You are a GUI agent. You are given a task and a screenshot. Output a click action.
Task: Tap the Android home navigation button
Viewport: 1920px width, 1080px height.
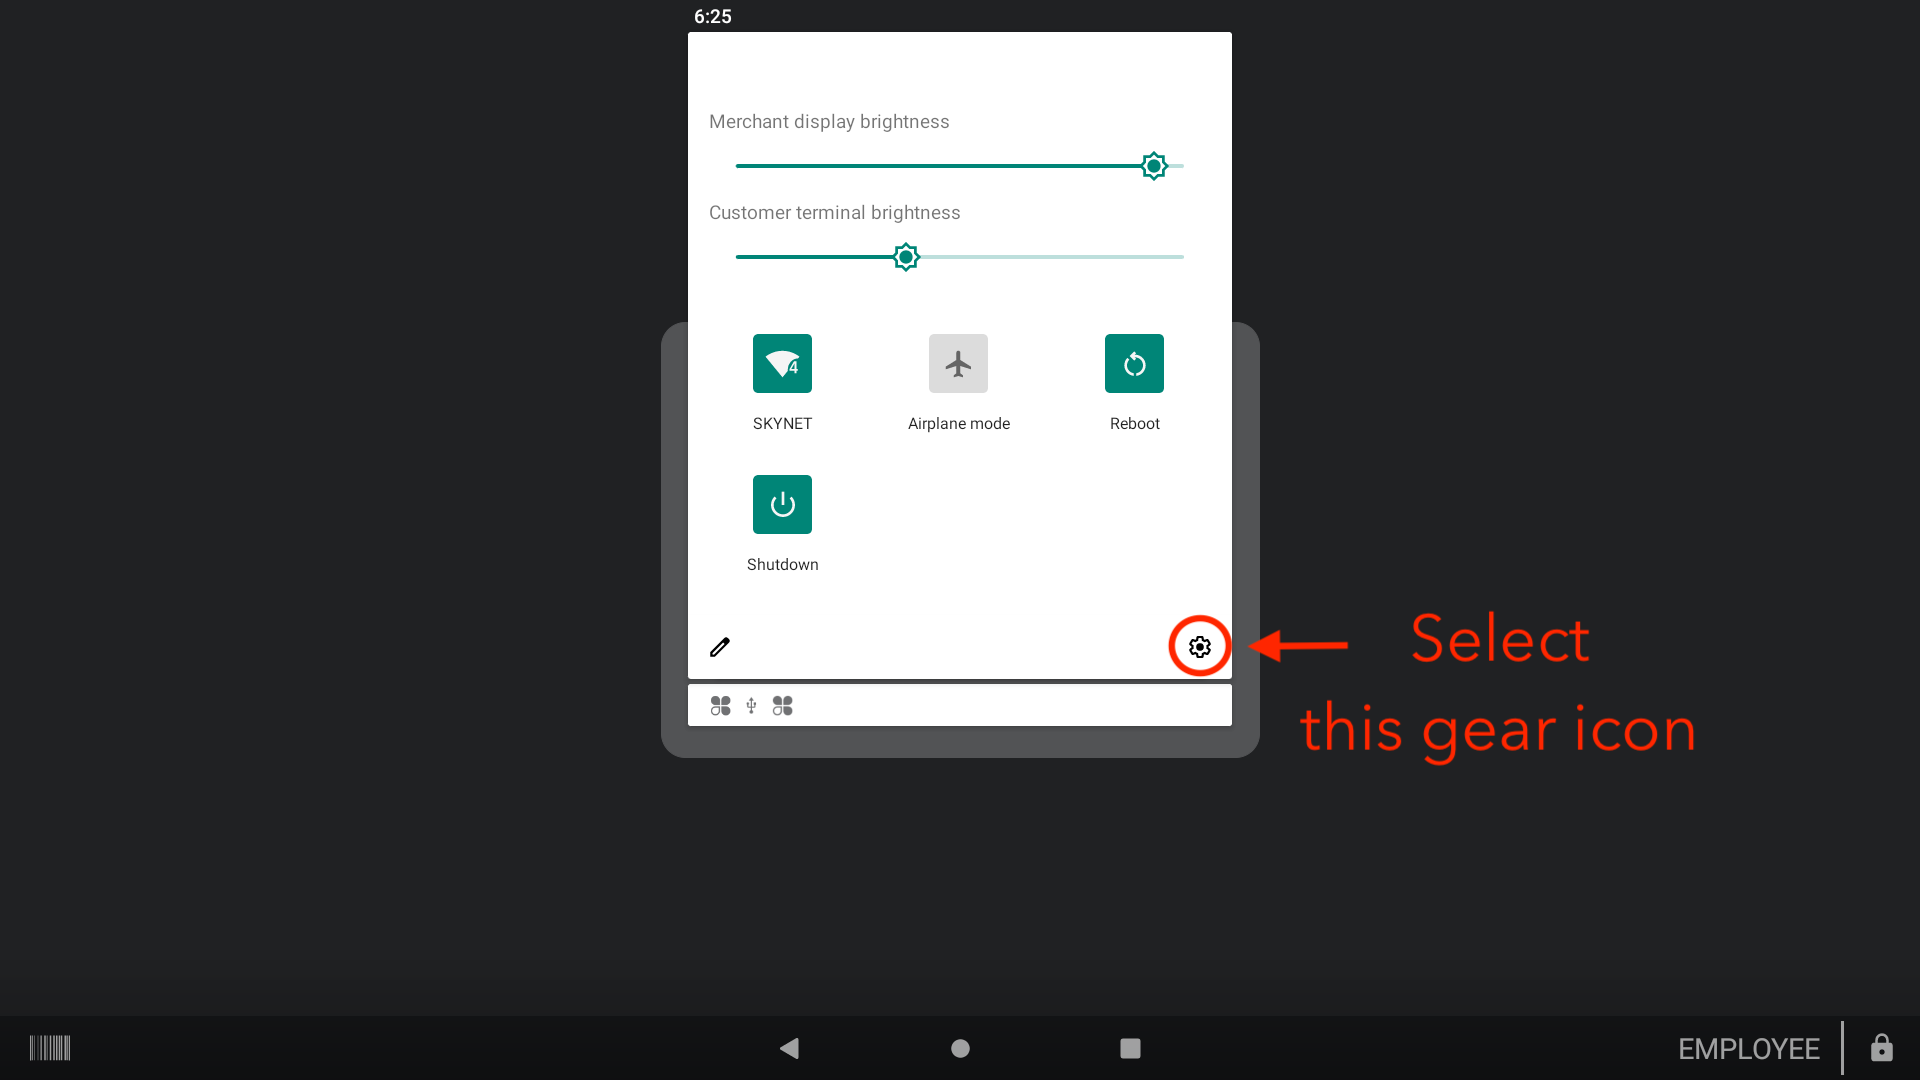[x=960, y=1048]
